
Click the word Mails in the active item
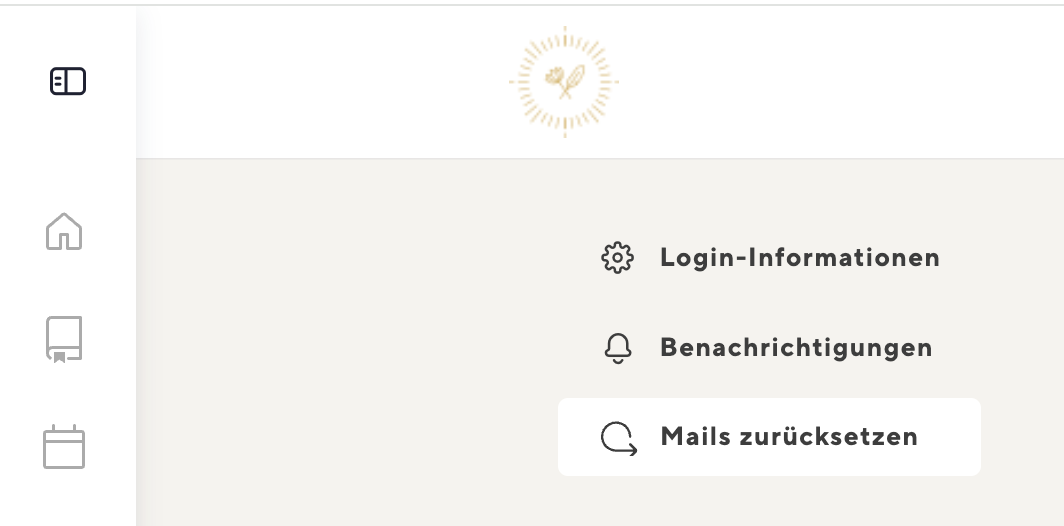(696, 436)
